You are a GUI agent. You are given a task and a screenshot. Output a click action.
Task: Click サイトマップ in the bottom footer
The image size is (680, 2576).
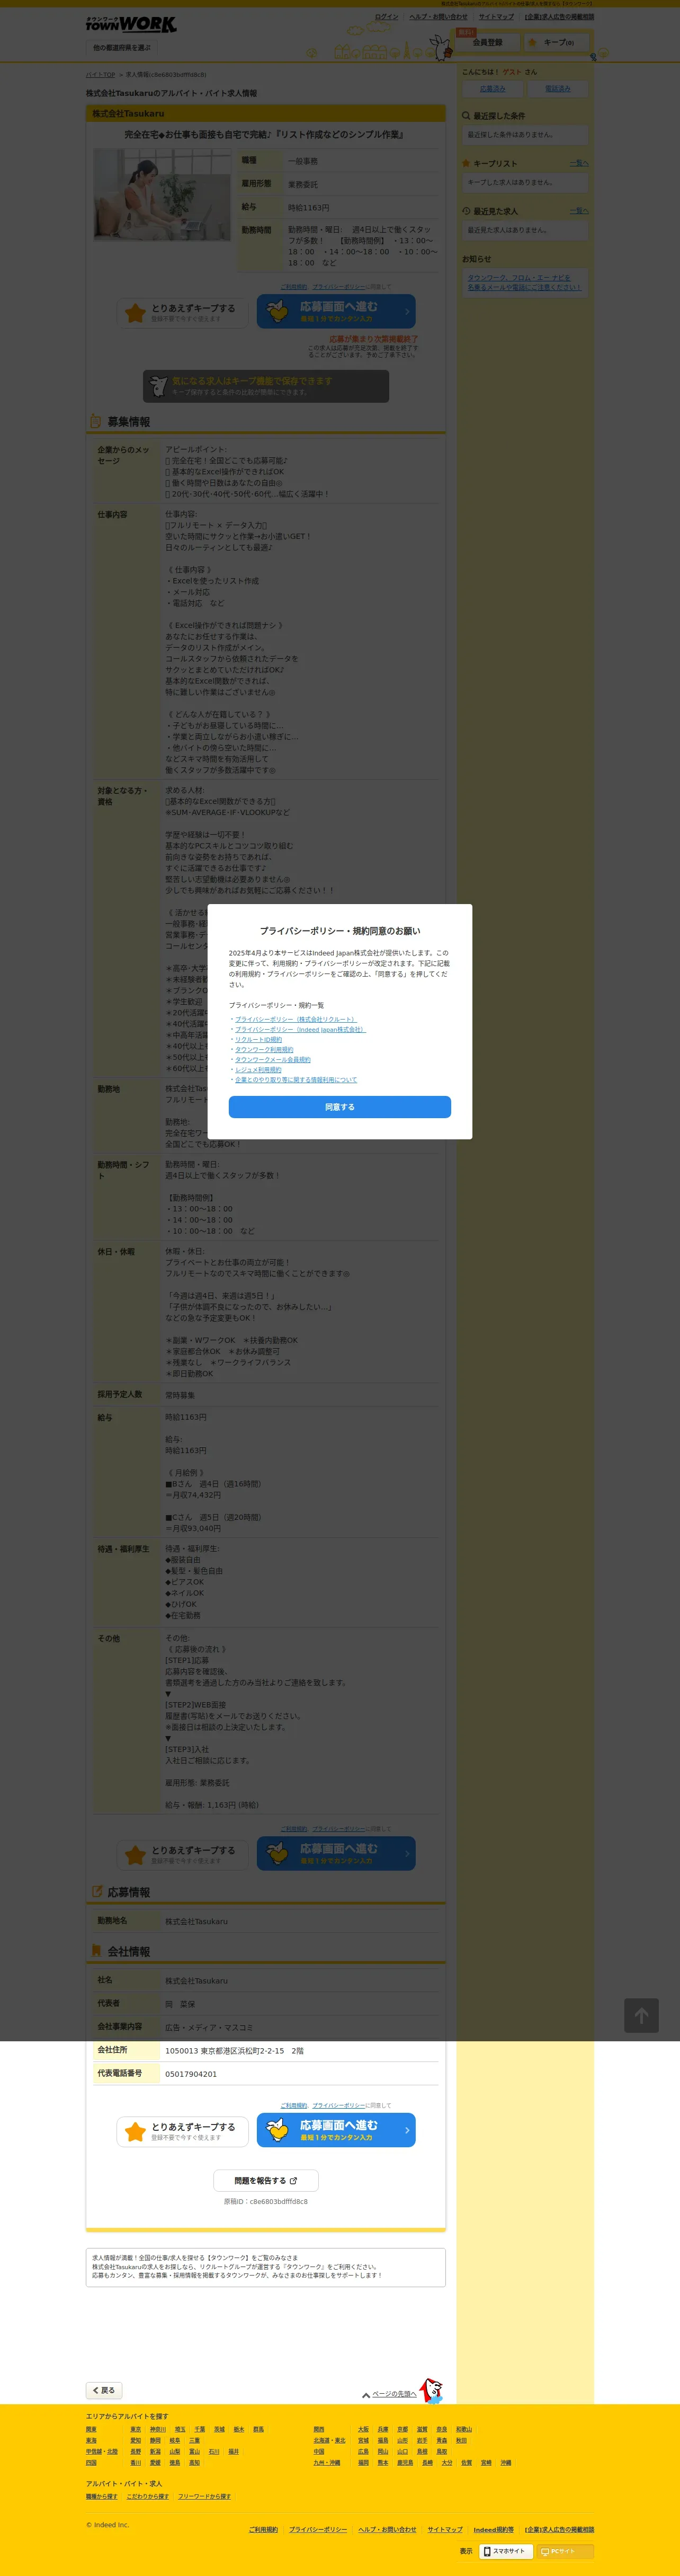click(x=445, y=2529)
